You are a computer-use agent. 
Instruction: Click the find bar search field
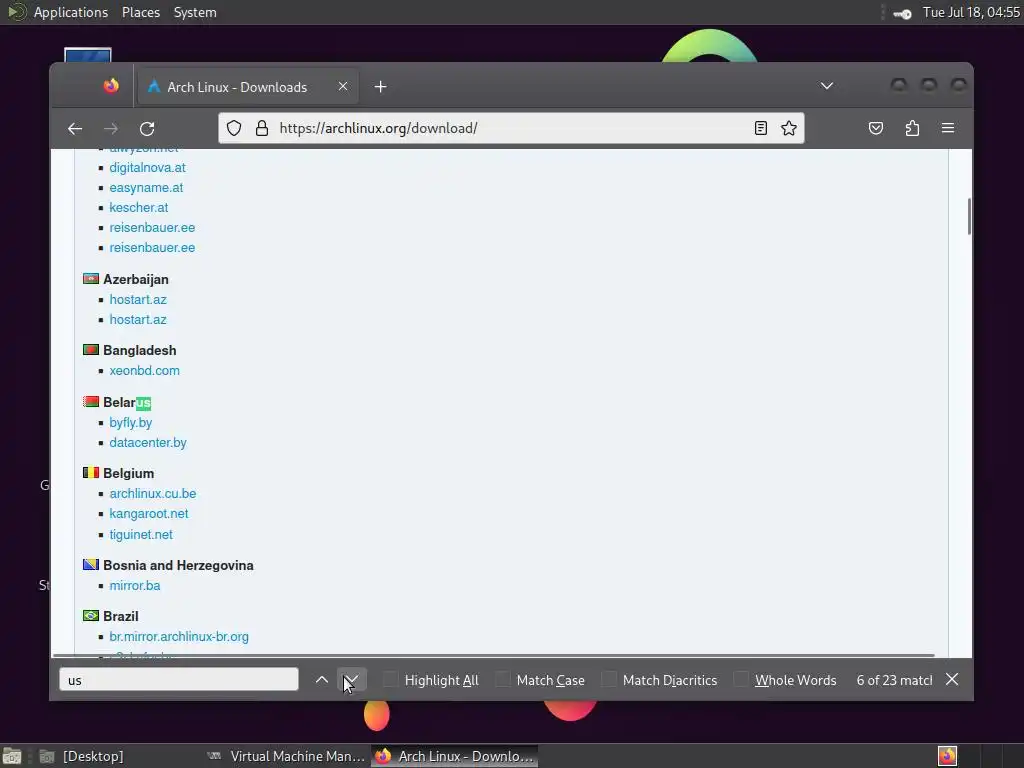179,680
